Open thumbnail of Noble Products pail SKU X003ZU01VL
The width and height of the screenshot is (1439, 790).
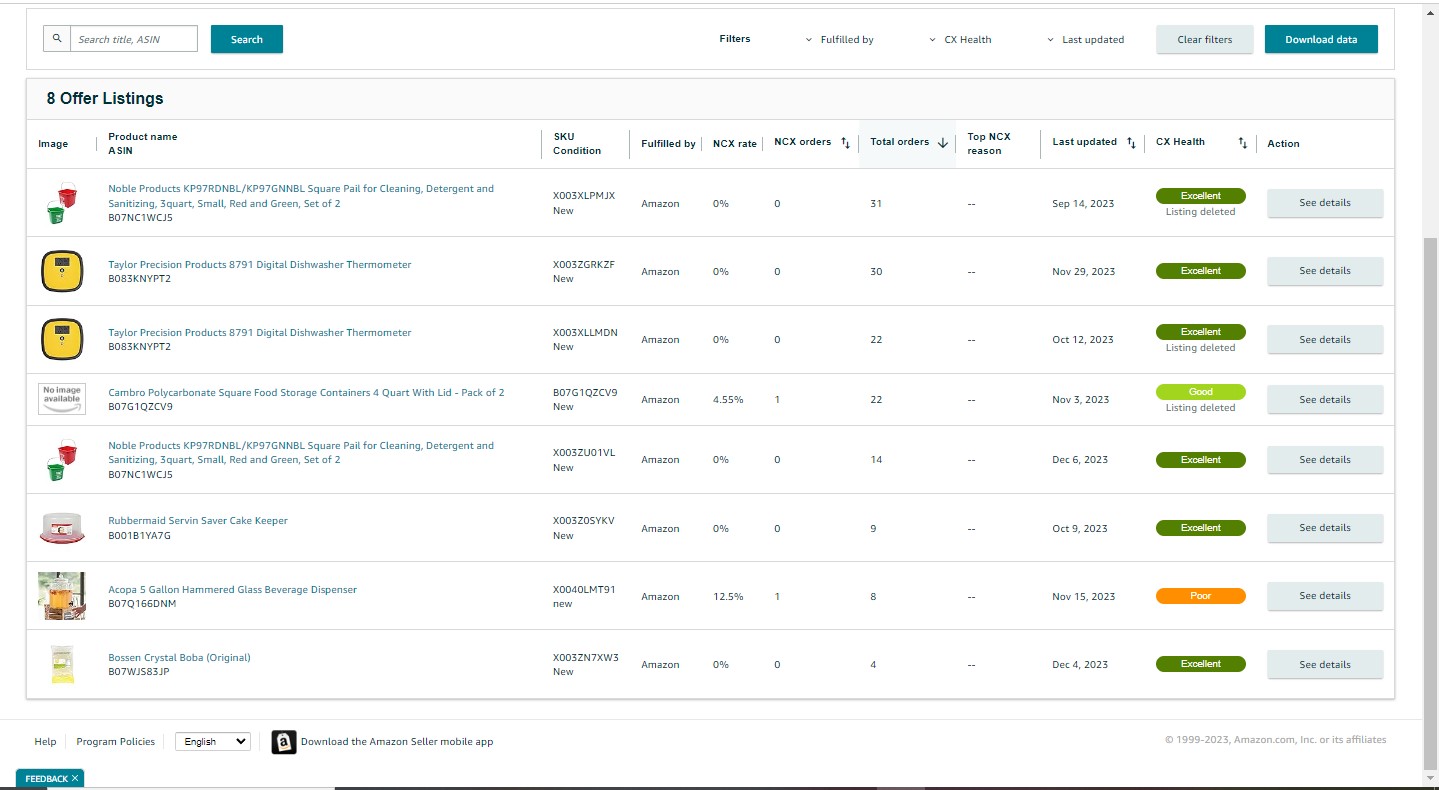point(62,460)
